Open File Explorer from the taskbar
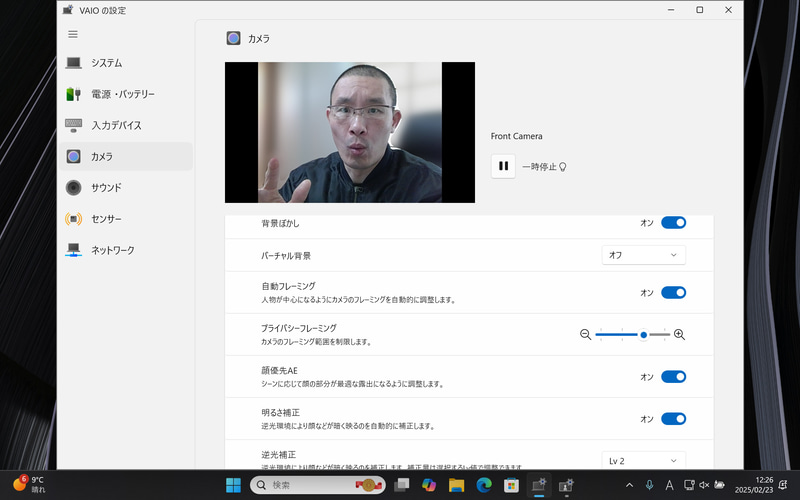The width and height of the screenshot is (800, 500). [456, 485]
